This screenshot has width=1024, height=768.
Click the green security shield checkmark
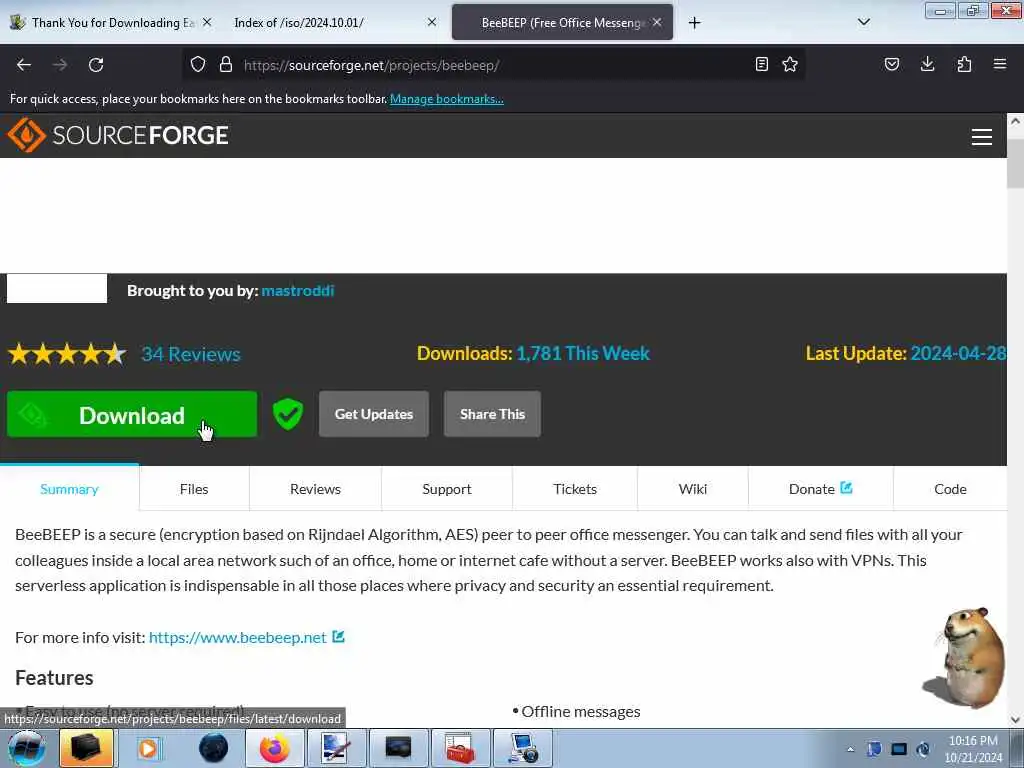pos(288,414)
